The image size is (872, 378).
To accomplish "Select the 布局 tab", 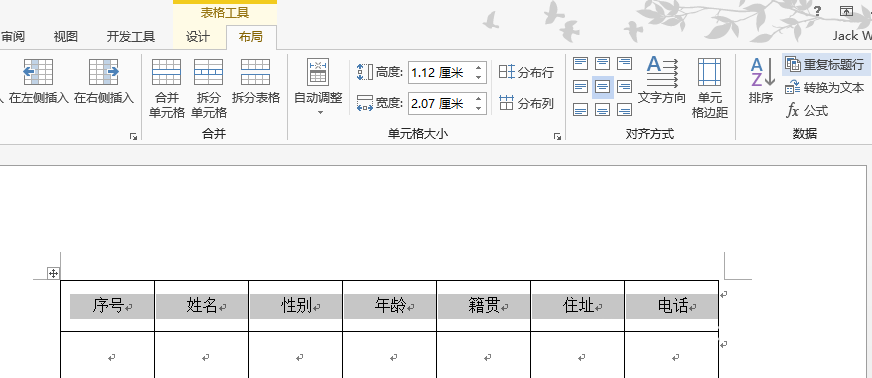I will pyautogui.click(x=251, y=37).
